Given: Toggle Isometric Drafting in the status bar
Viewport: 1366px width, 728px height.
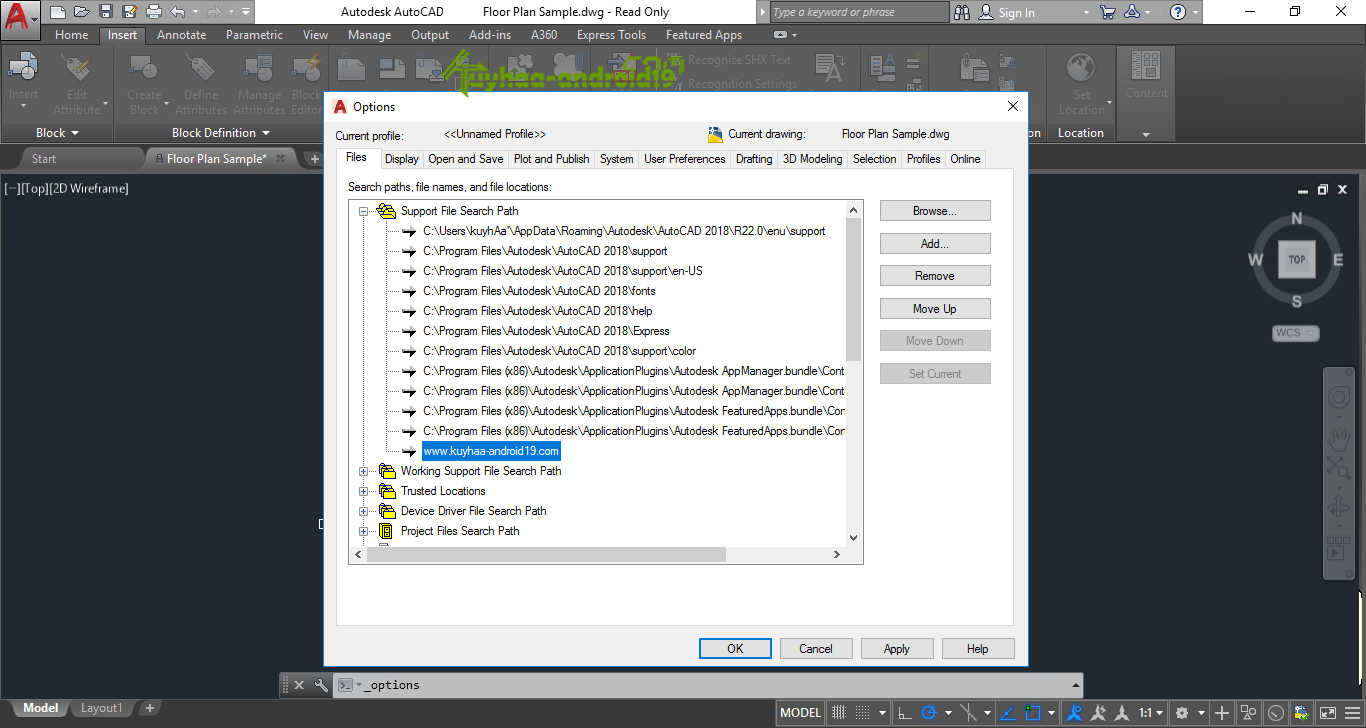Looking at the screenshot, I should pos(968,713).
